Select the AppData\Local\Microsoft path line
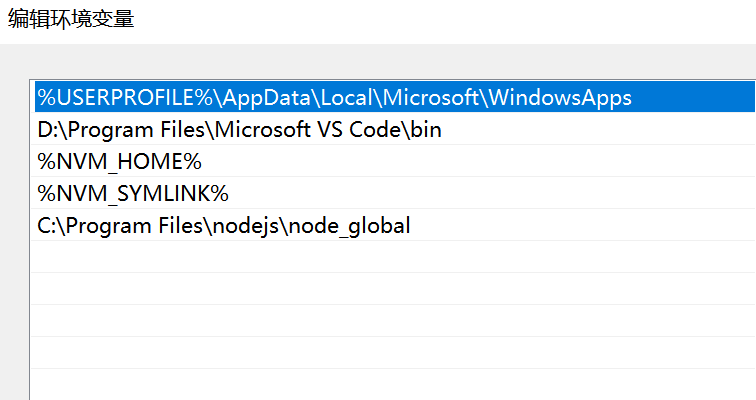Image resolution: width=756 pixels, height=400 pixels. 334,97
